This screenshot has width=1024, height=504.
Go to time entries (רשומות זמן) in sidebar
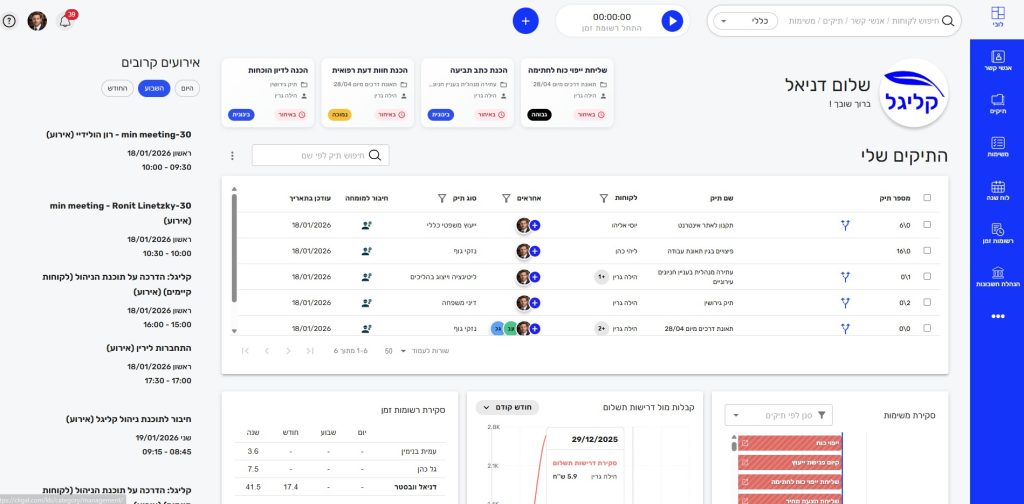(x=996, y=234)
